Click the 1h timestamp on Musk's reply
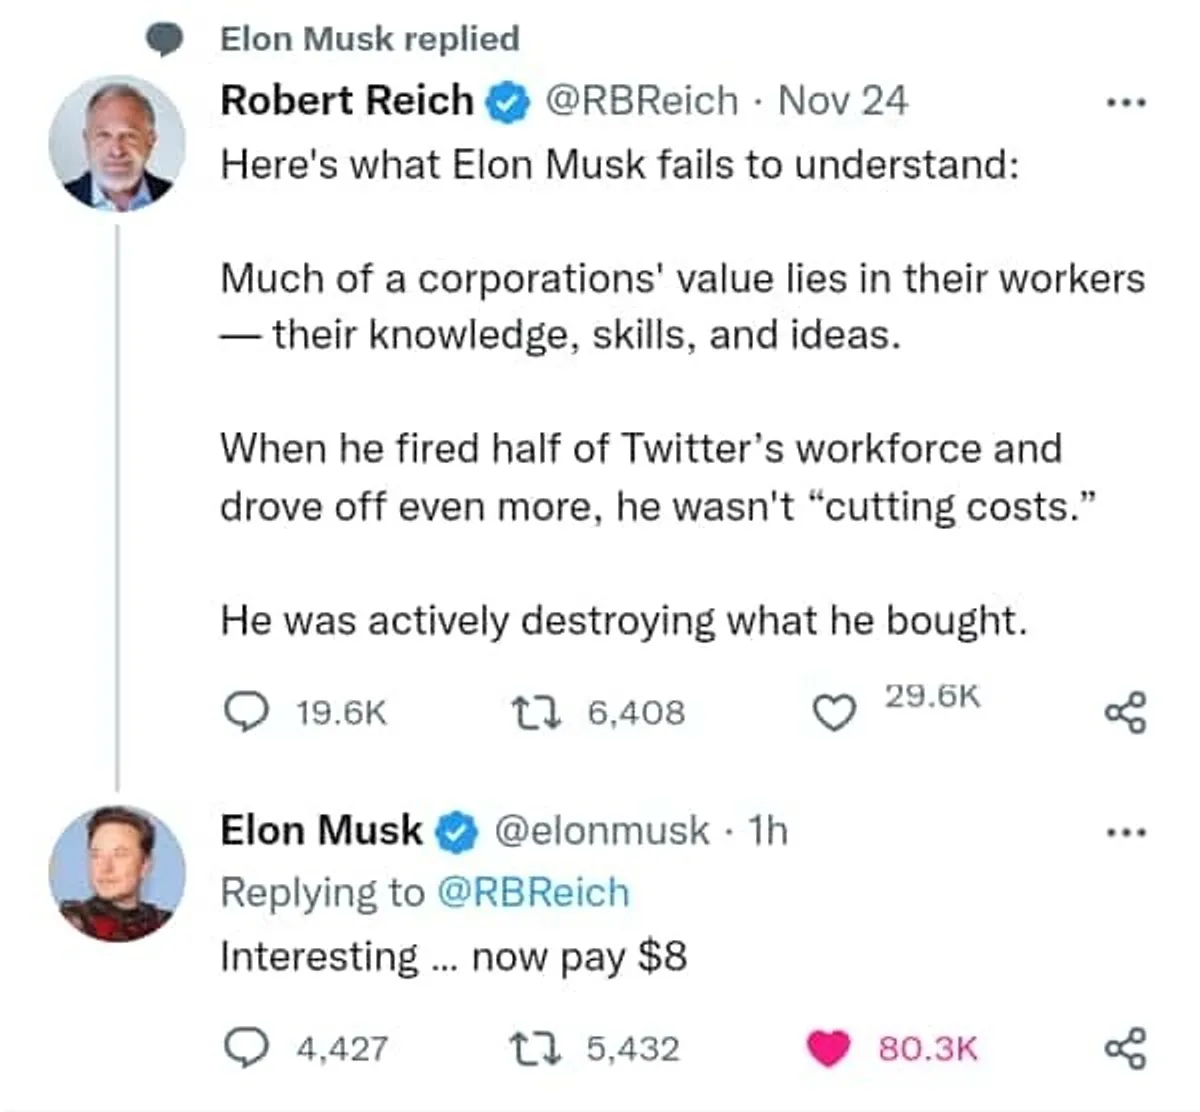 point(768,830)
